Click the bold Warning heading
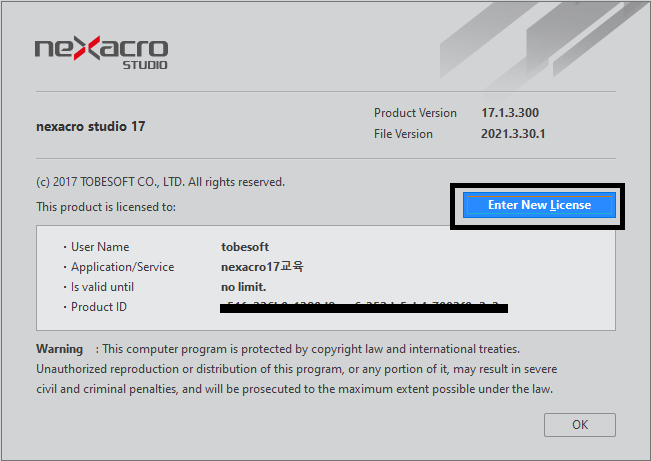651x461 pixels. [60, 349]
